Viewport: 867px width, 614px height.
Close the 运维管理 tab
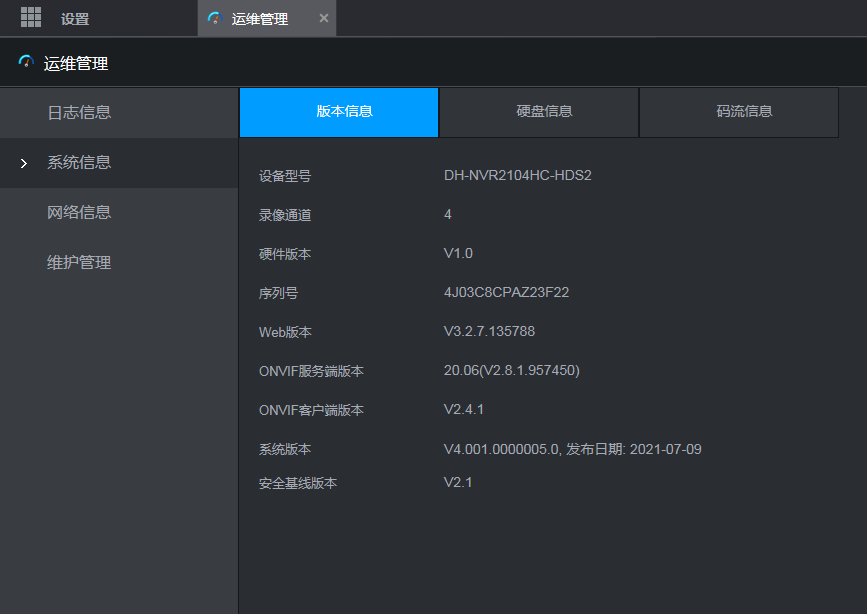[x=323, y=19]
